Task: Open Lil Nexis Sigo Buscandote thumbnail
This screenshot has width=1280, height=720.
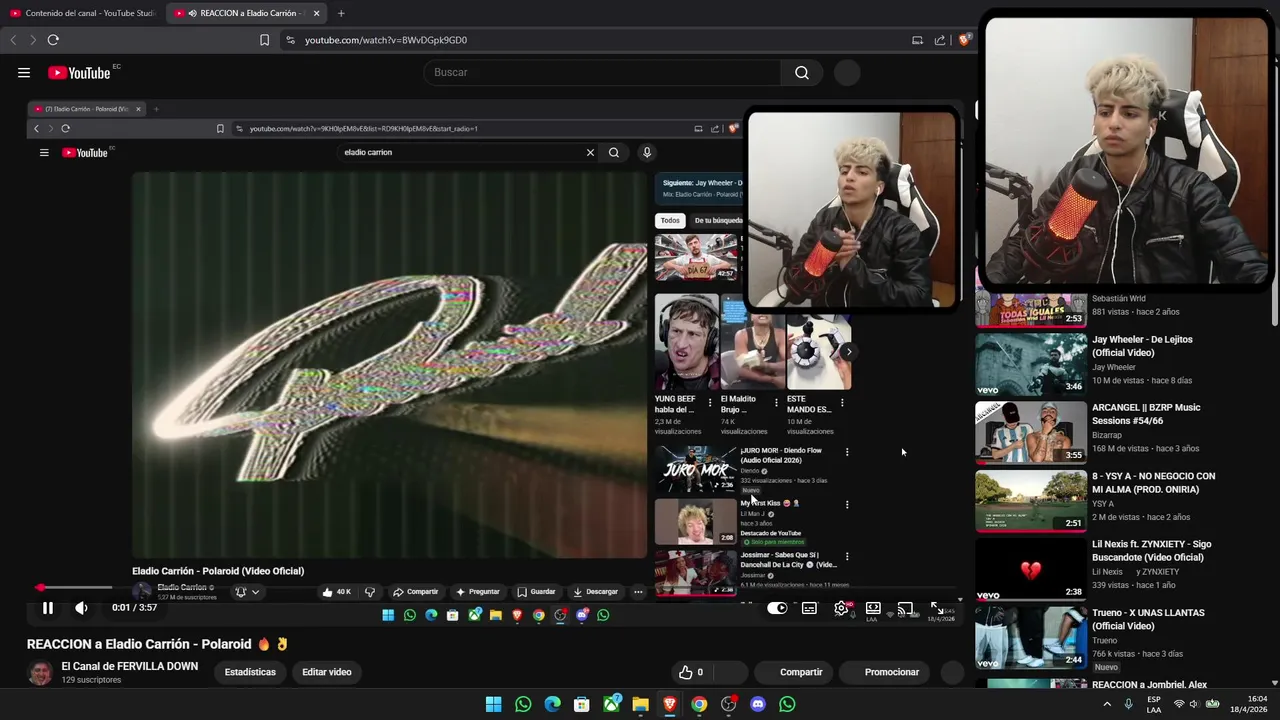Action: point(1031,569)
